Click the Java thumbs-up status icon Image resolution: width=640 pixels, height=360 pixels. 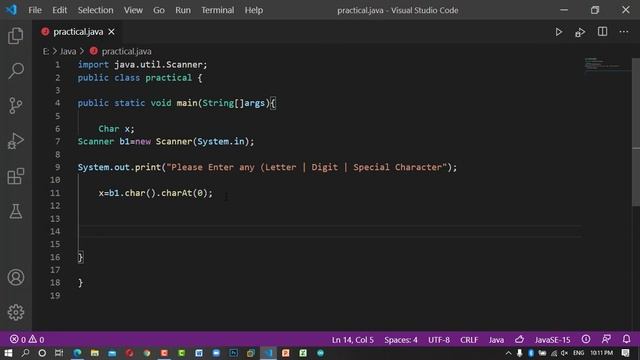tap(519, 339)
